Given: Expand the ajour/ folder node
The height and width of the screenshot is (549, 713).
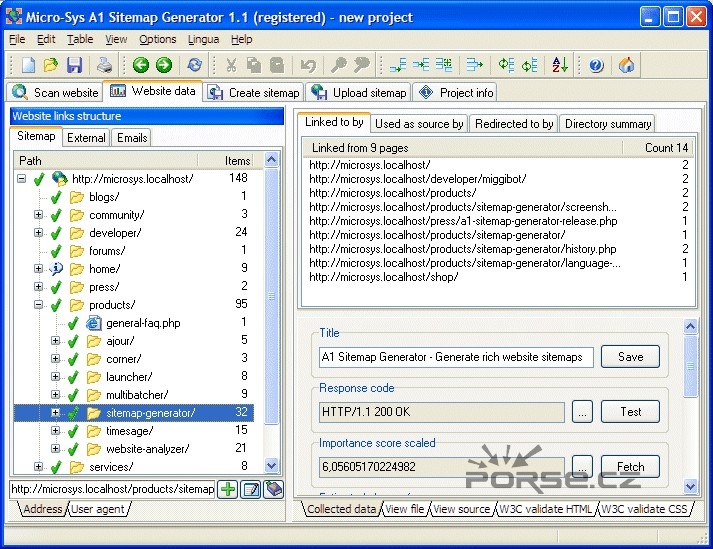Looking at the screenshot, I should pos(55,340).
